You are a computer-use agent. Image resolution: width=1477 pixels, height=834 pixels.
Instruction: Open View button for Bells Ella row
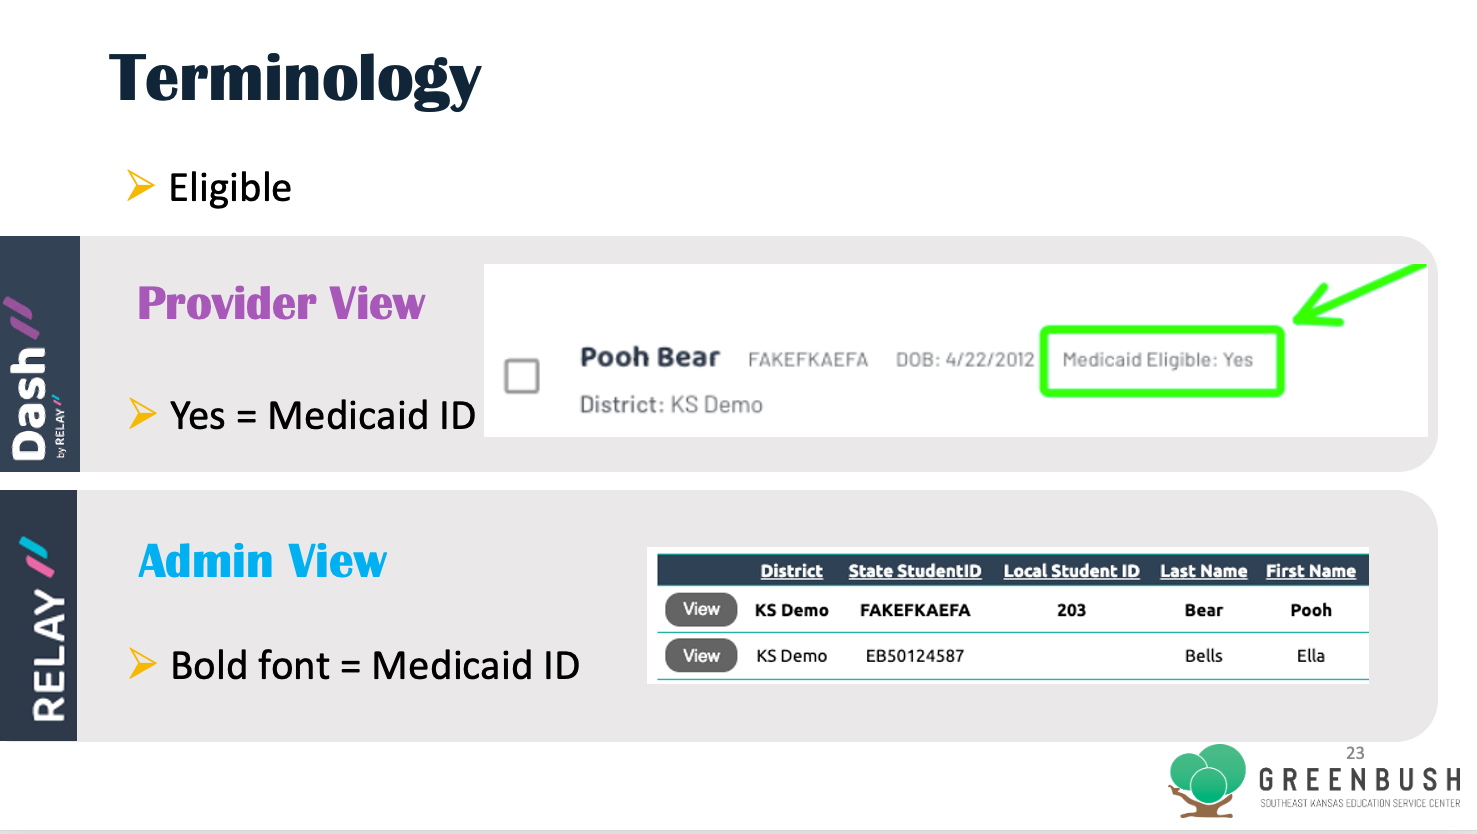coord(701,656)
